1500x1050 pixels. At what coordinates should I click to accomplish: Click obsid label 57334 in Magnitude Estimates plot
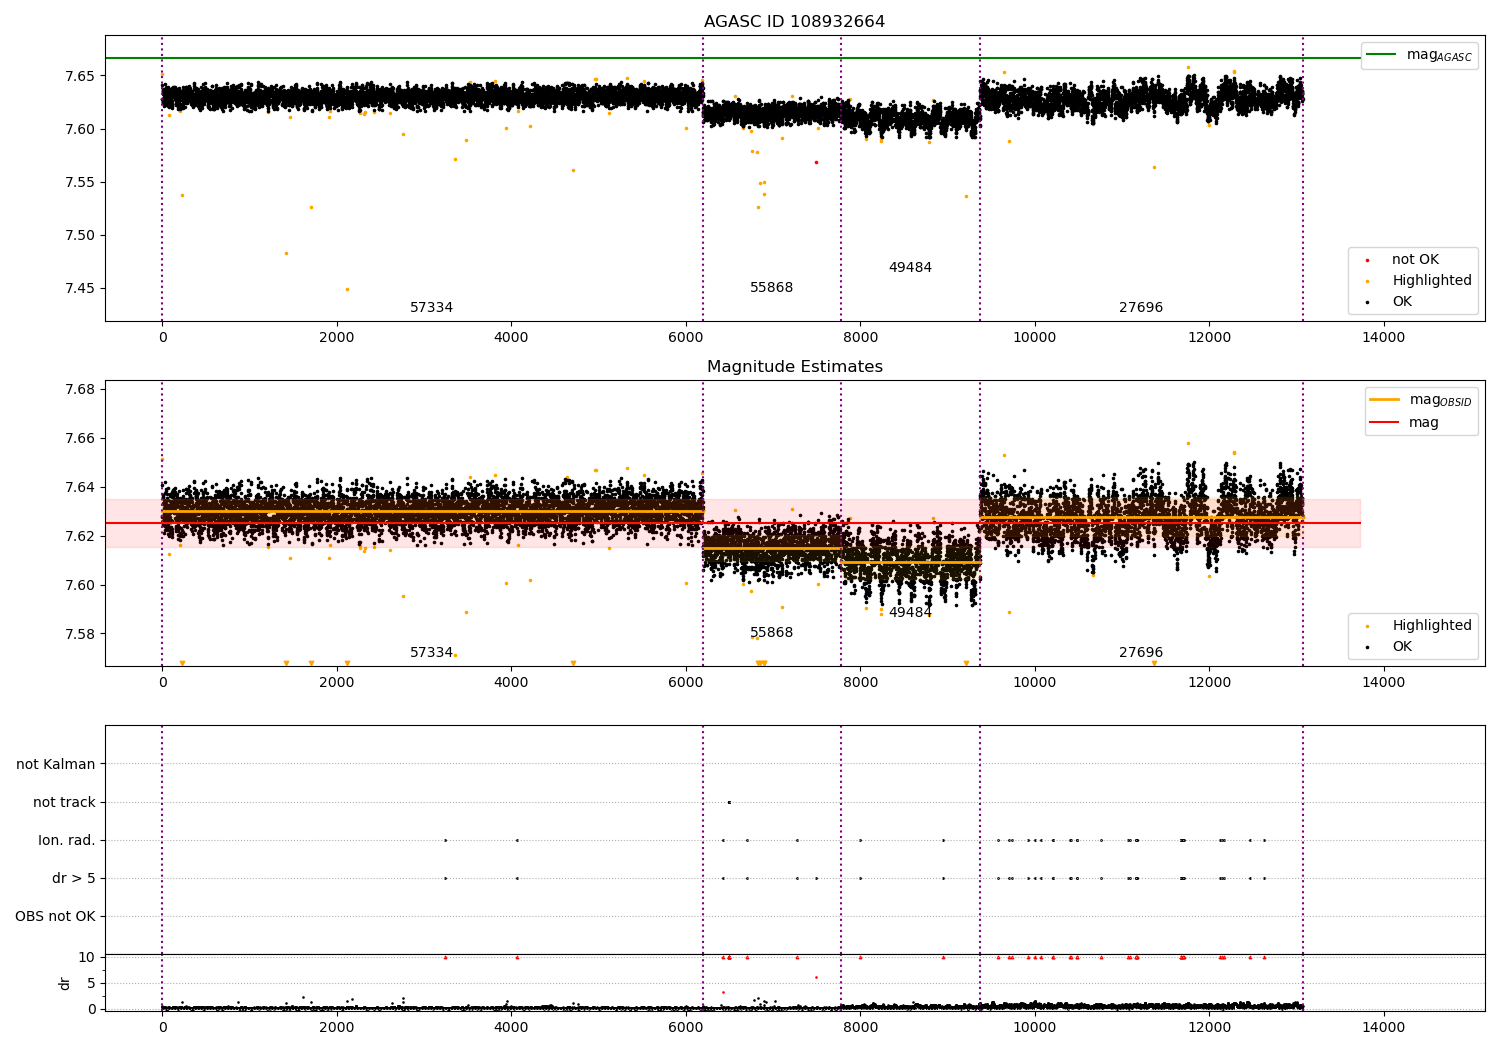(431, 653)
